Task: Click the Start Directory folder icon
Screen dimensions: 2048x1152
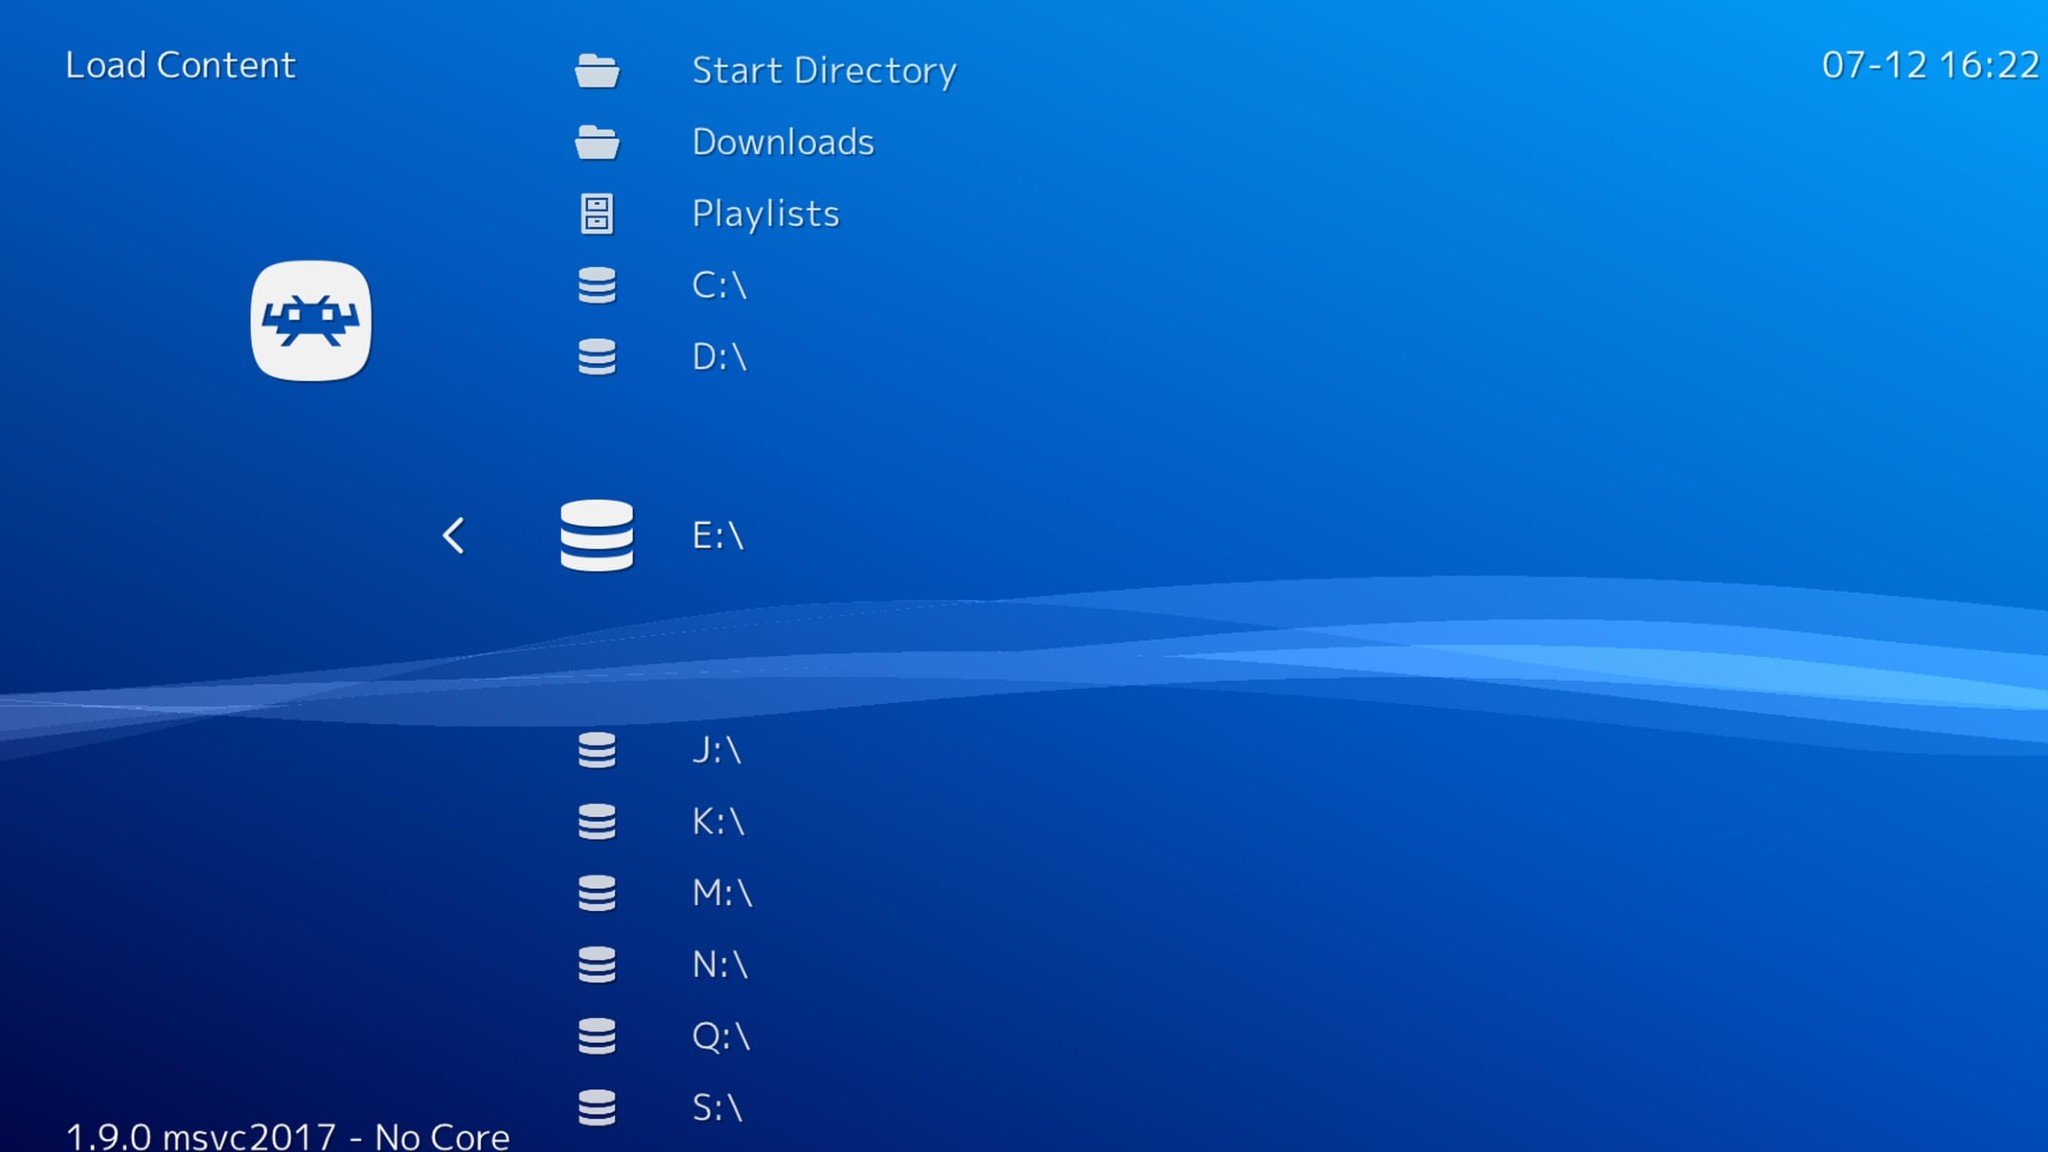Action: tap(597, 71)
